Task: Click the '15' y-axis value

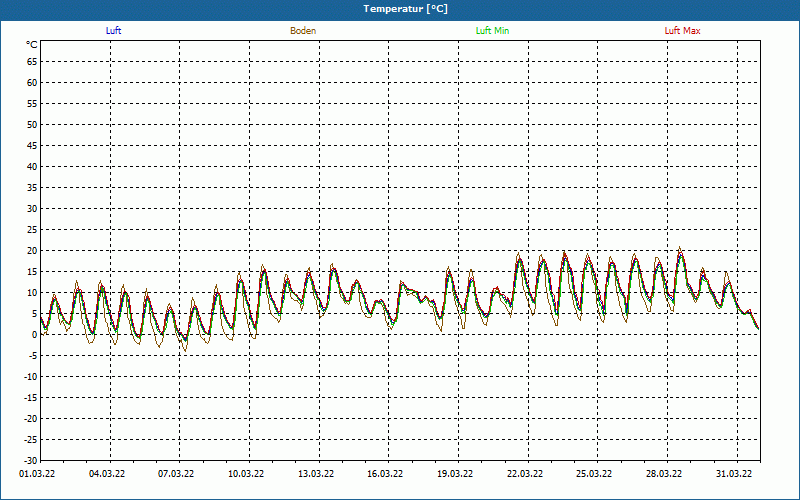Action: coord(32,272)
